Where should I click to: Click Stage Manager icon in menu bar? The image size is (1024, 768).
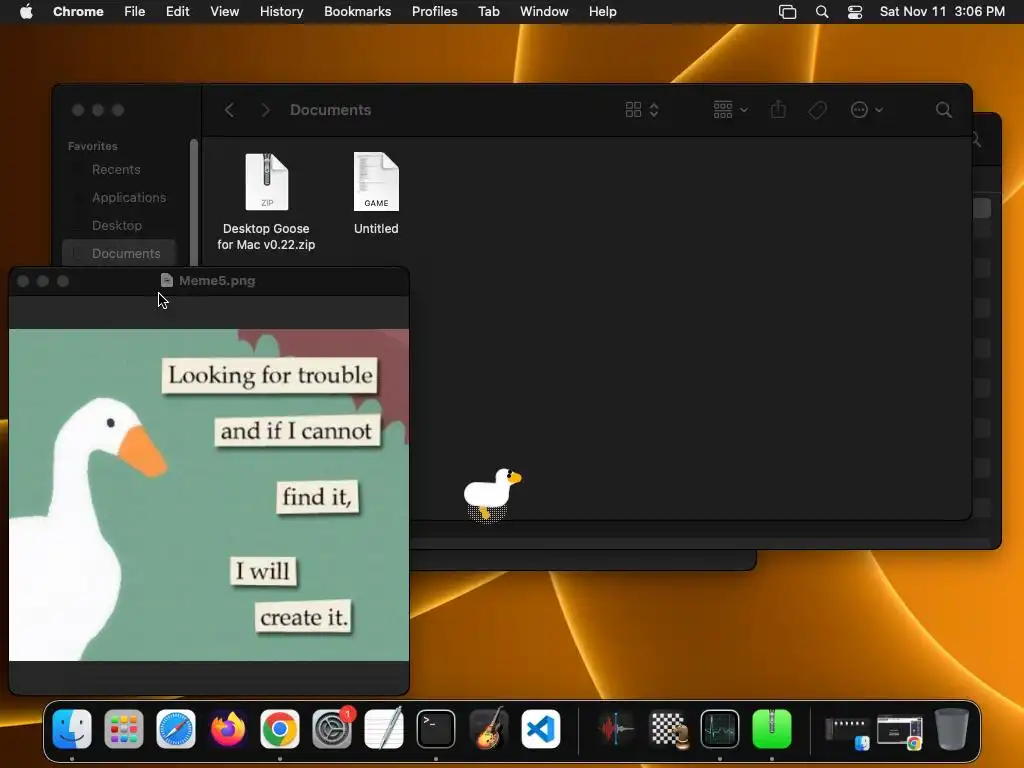point(788,12)
